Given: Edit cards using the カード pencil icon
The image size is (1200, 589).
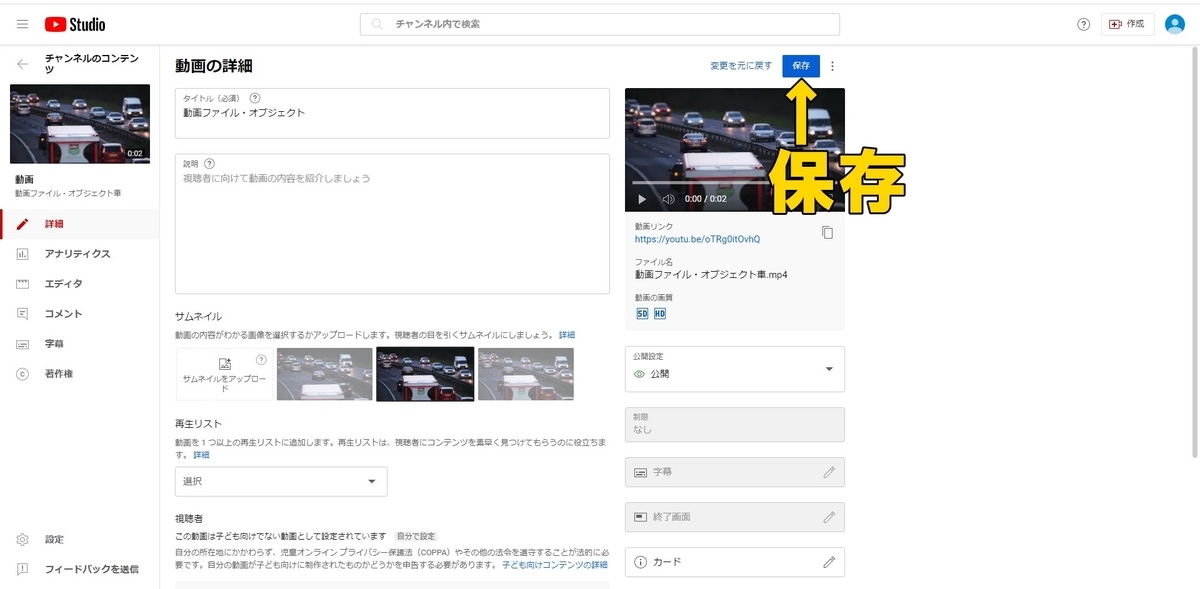Looking at the screenshot, I should (828, 562).
